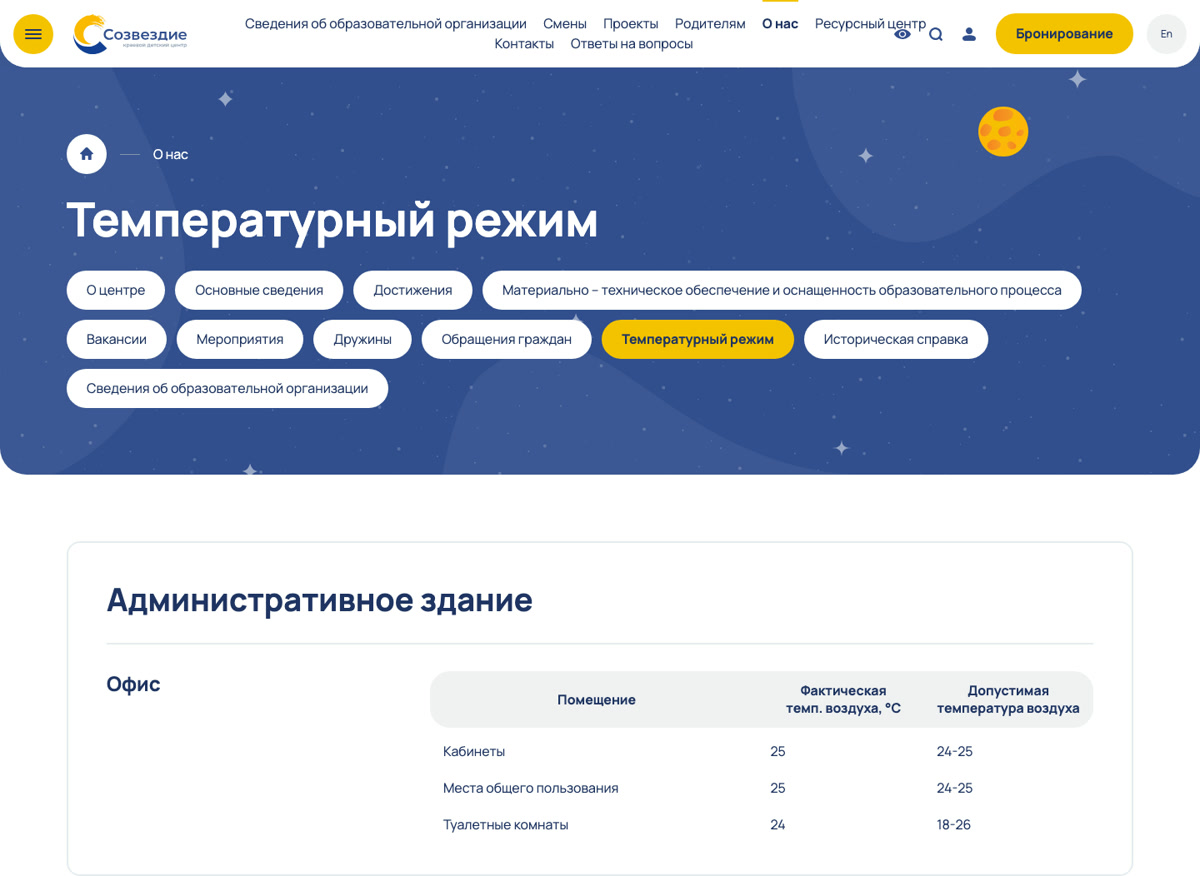Open the yellow hamburger menu
Screen dimensions: 1200x876
pyautogui.click(x=33, y=34)
